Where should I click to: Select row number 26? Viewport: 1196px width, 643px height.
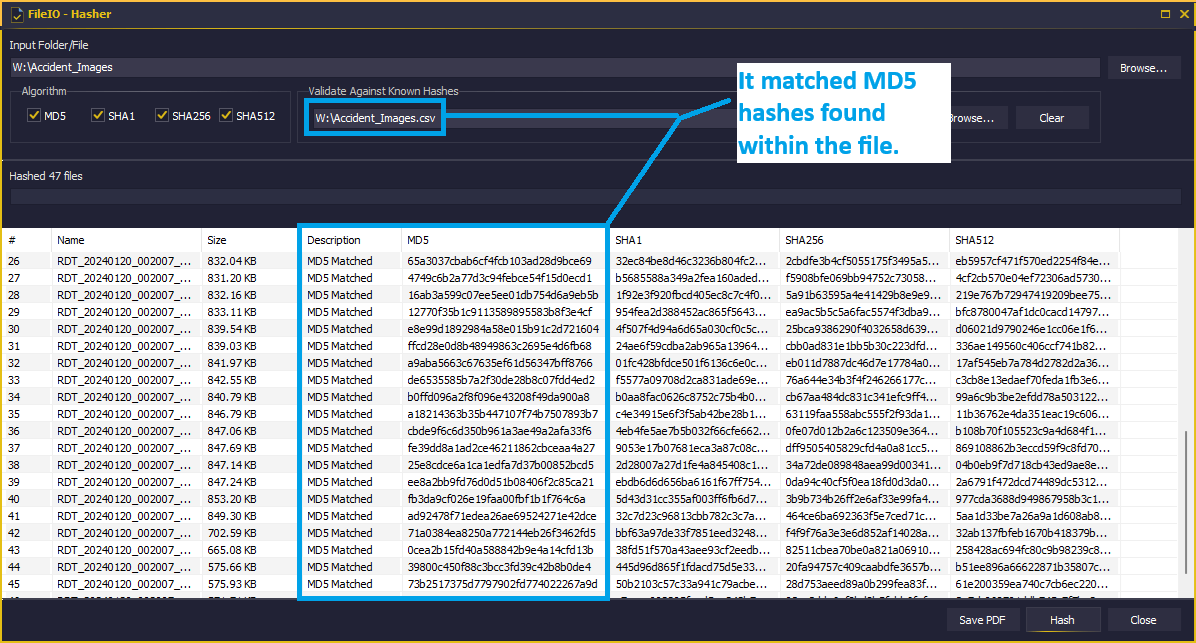point(14,261)
